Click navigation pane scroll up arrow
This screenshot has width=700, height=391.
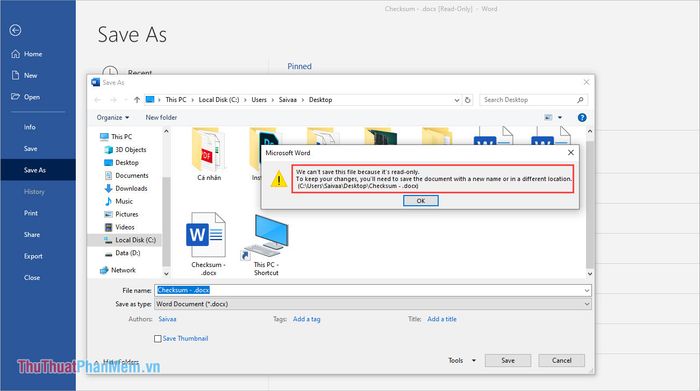pyautogui.click(x=166, y=131)
